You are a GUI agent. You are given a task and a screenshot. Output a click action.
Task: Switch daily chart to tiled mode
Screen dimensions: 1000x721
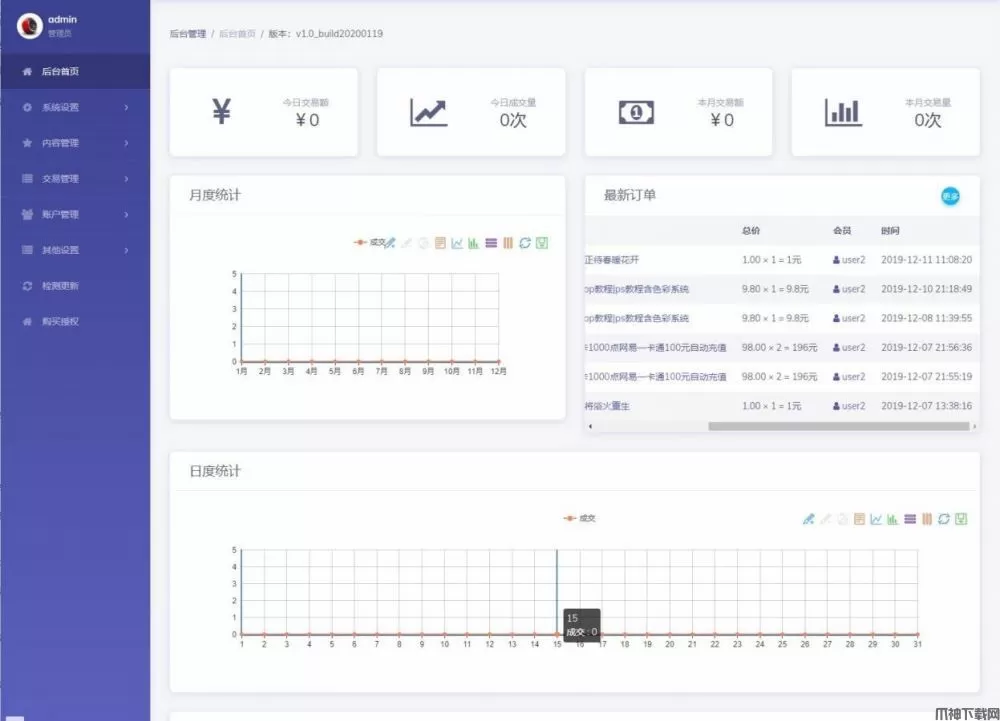pyautogui.click(x=927, y=519)
